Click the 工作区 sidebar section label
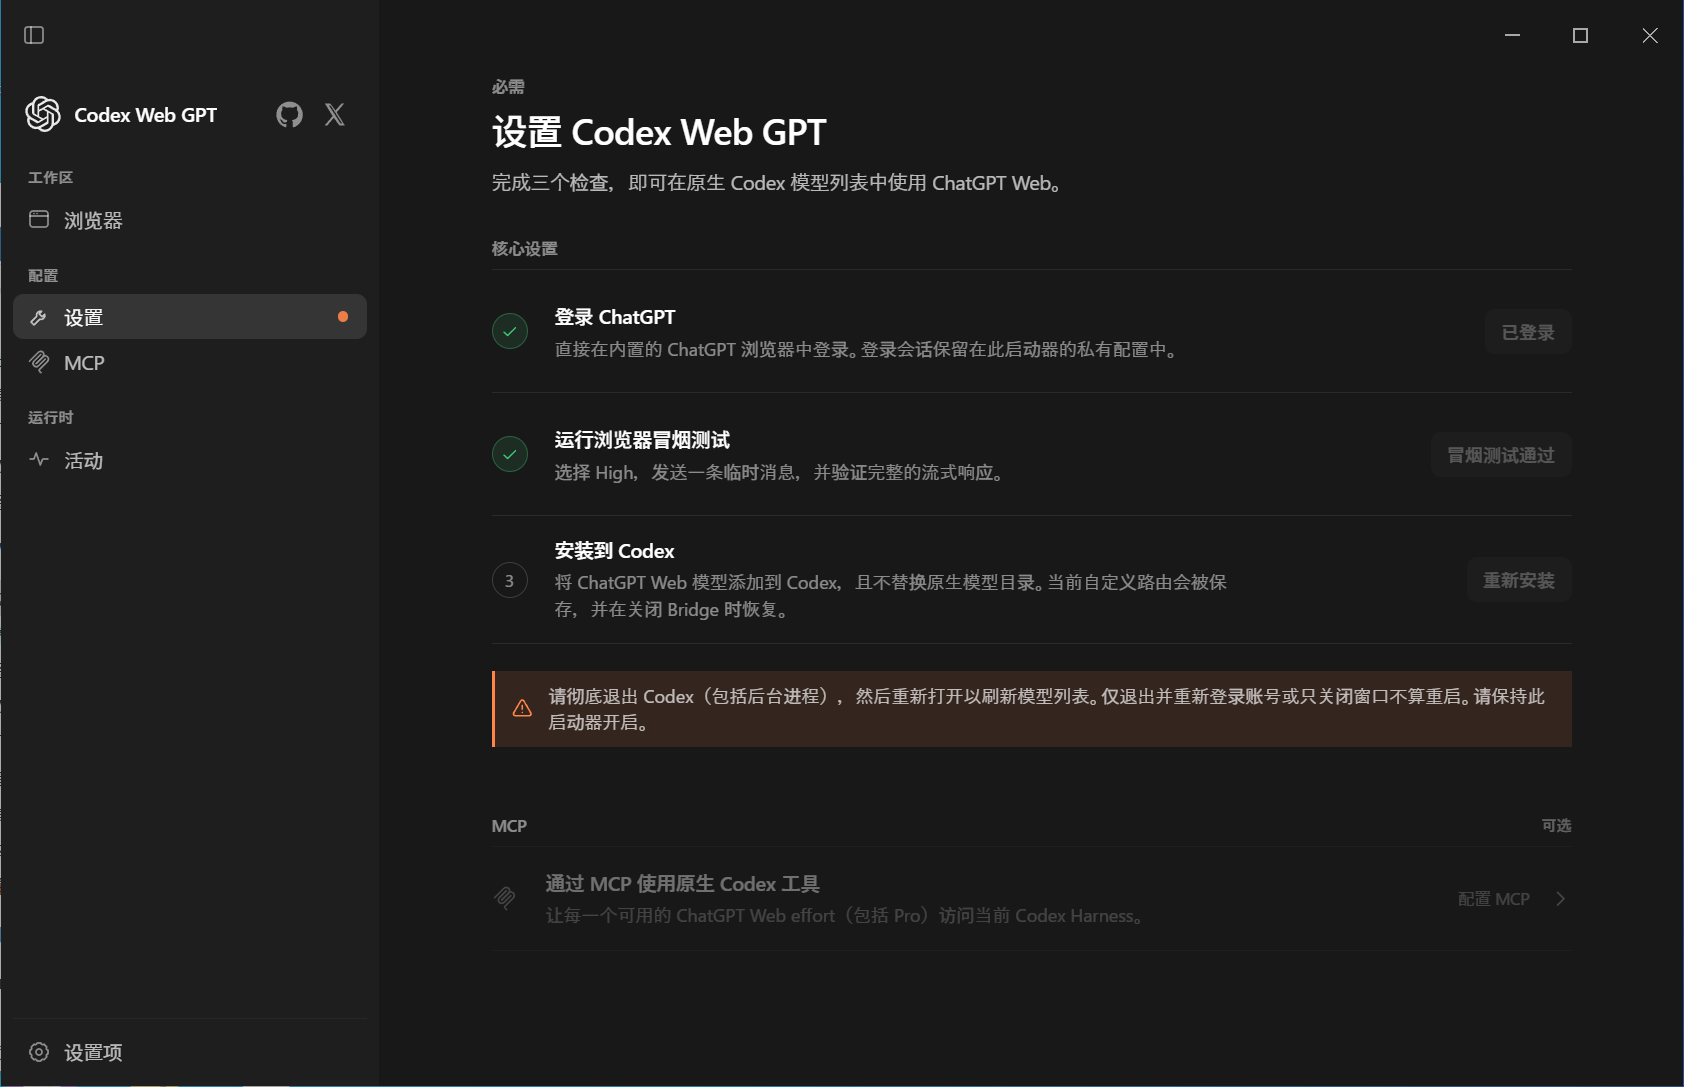 (x=50, y=177)
